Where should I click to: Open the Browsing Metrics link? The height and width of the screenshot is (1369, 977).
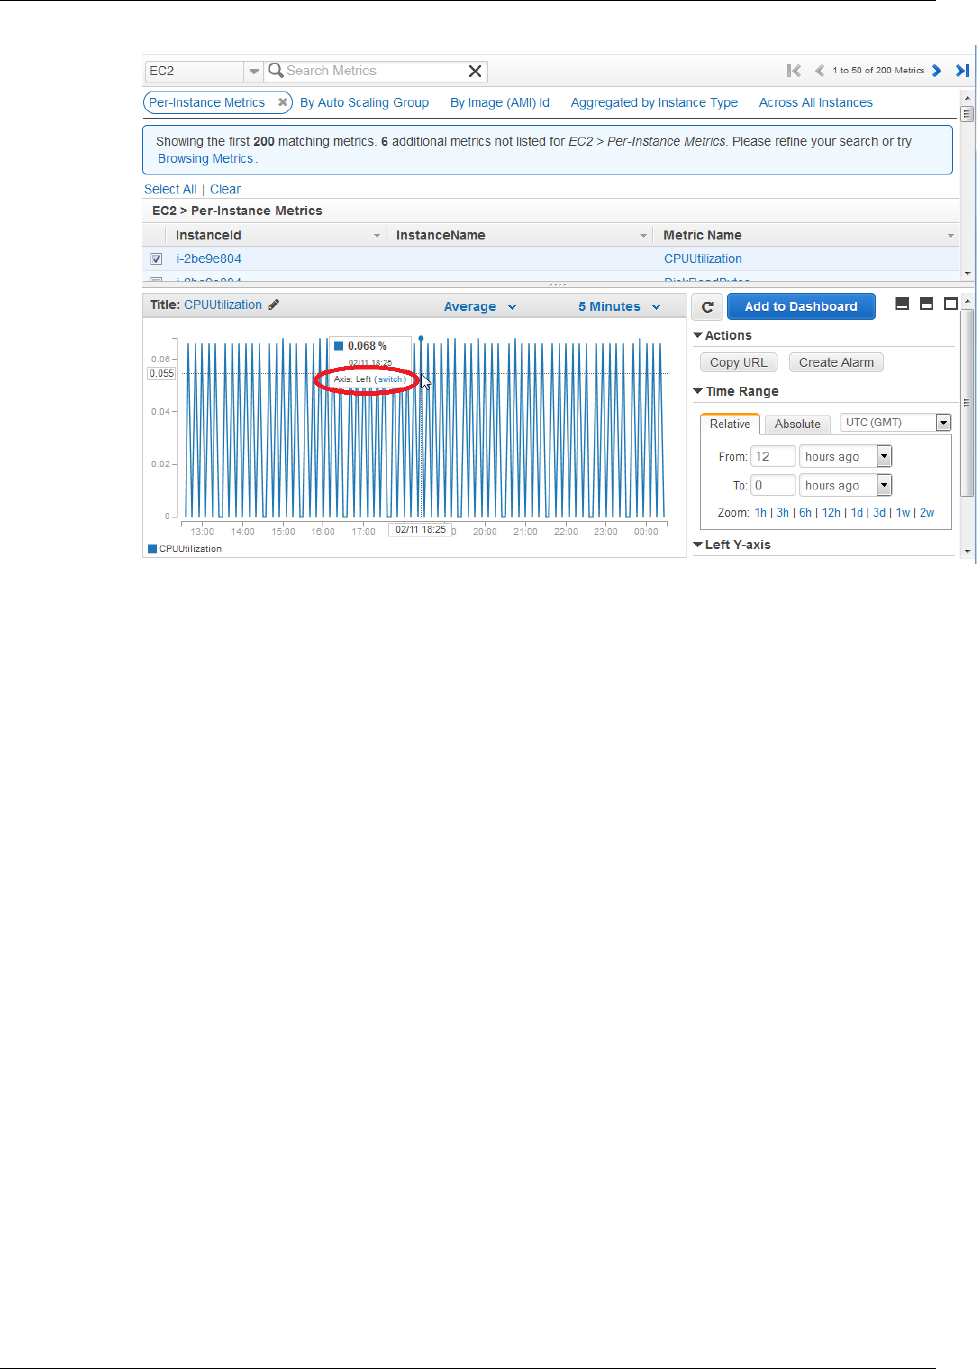tap(205, 159)
